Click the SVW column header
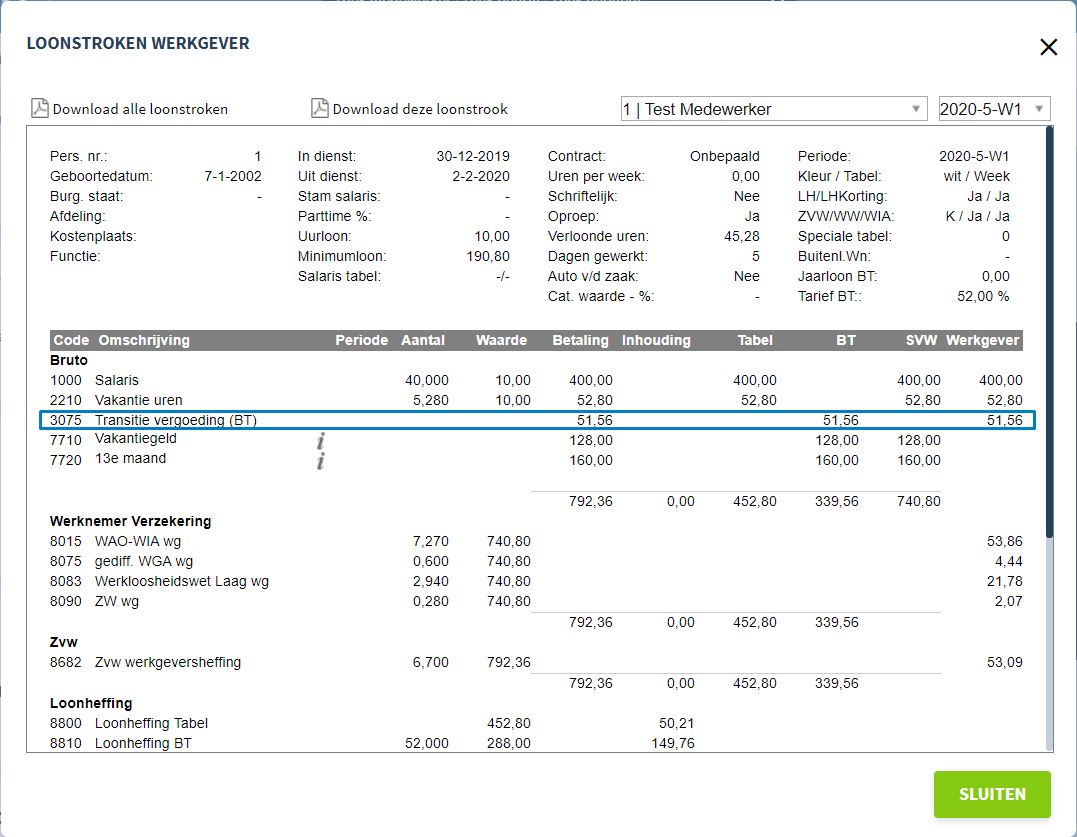The width and height of the screenshot is (1077, 837). 921,341
